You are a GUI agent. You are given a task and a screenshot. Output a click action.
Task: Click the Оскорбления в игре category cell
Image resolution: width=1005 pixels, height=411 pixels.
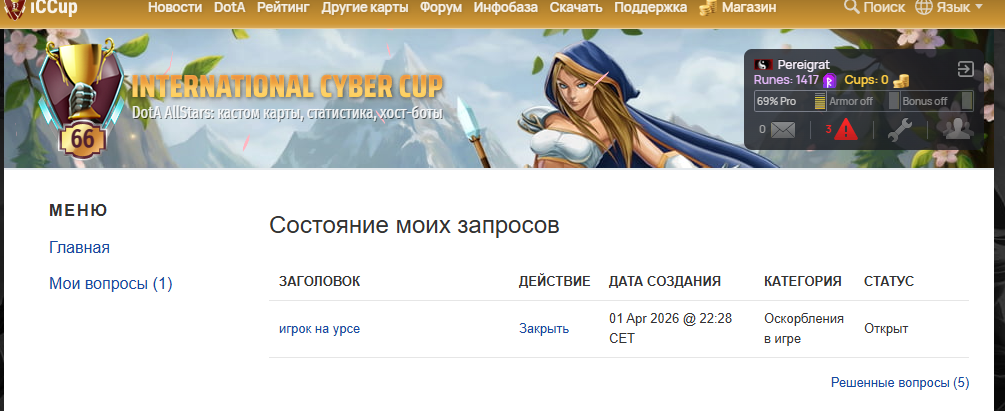point(804,329)
